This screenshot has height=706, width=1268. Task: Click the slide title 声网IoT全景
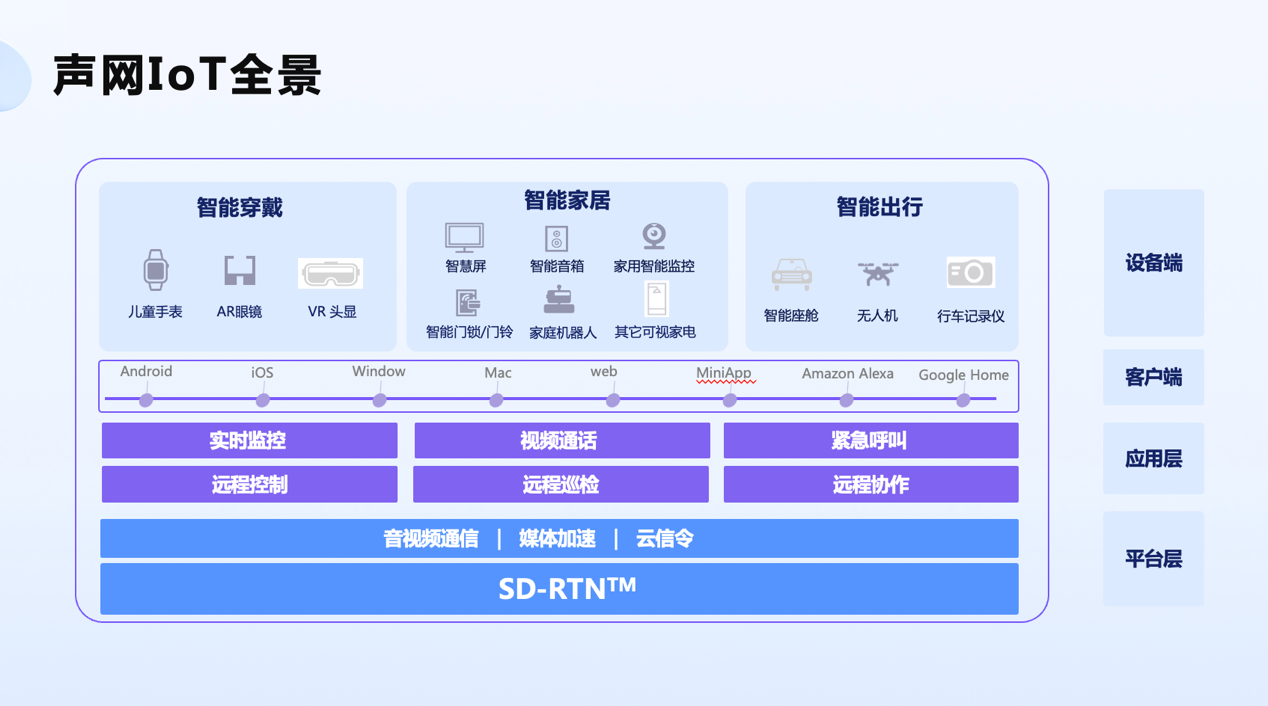[x=187, y=76]
